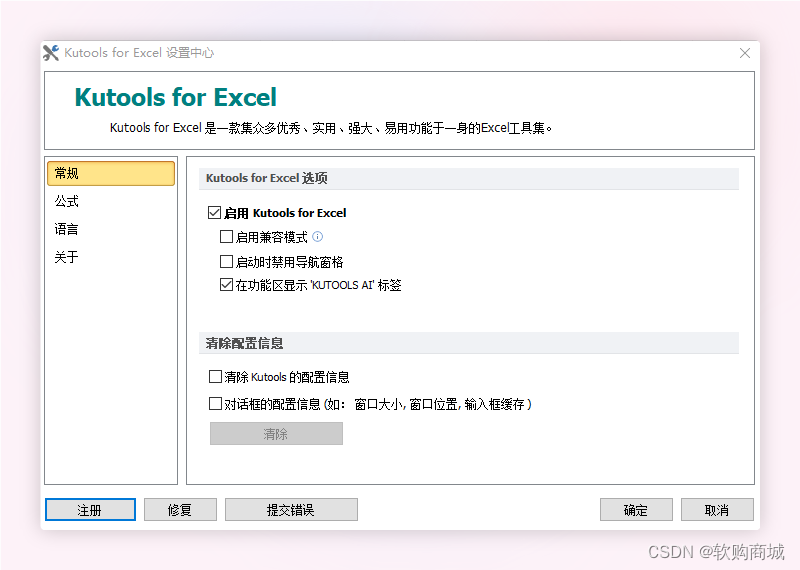Click the 提交错误 button
800x570 pixels.
pyautogui.click(x=291, y=510)
